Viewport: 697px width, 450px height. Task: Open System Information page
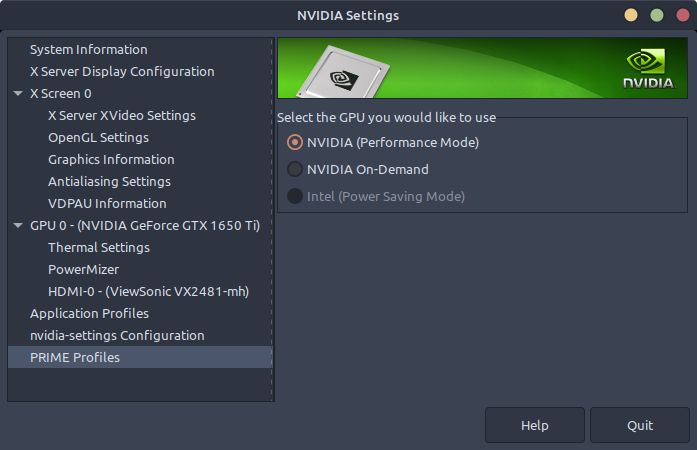coord(88,49)
